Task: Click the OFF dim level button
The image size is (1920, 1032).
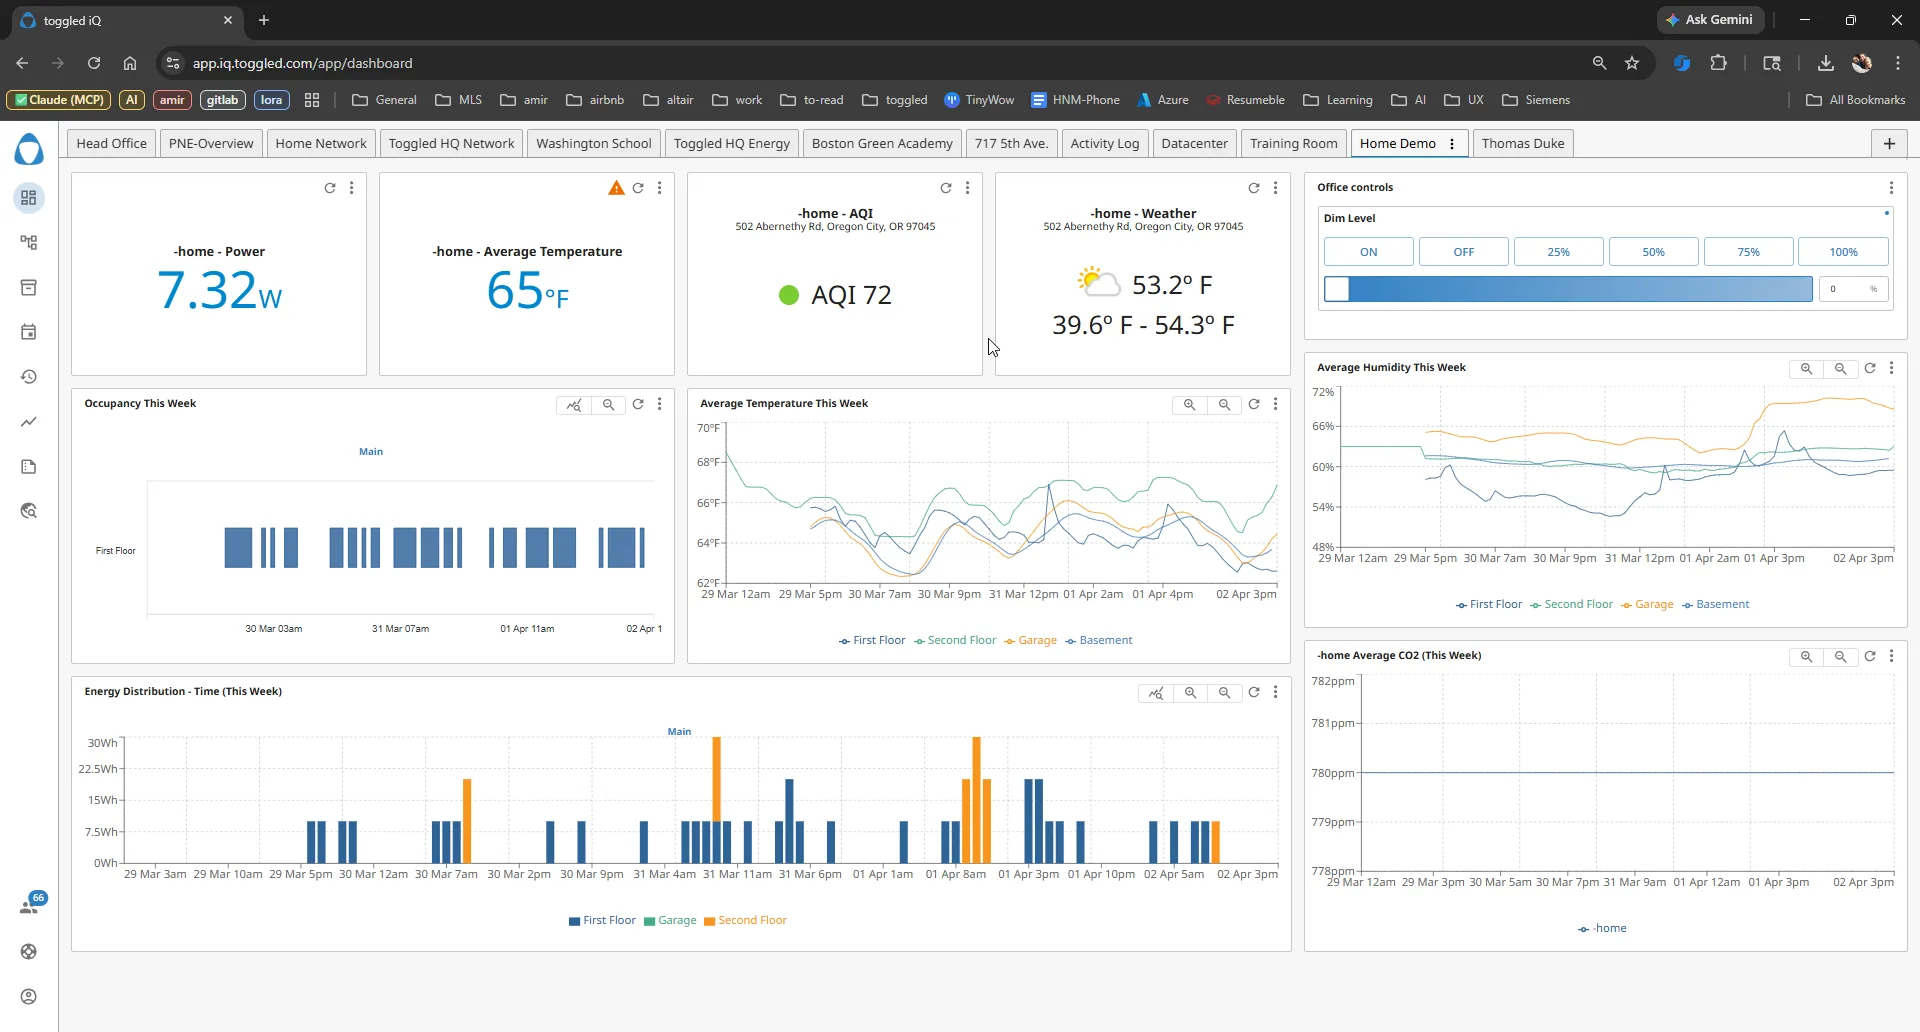Action: tap(1464, 252)
